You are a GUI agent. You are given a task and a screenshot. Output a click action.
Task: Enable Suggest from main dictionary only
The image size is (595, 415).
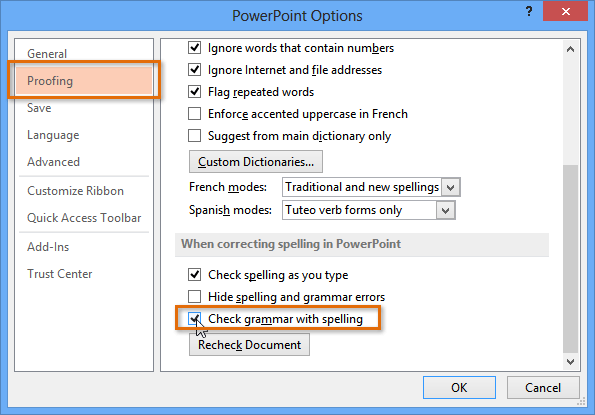[x=195, y=136]
